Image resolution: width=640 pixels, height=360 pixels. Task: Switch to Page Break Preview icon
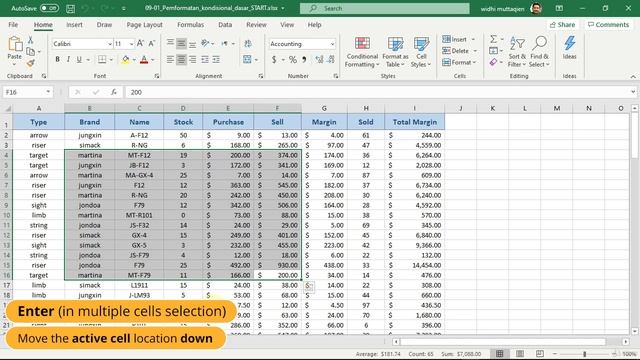[x=540, y=354]
